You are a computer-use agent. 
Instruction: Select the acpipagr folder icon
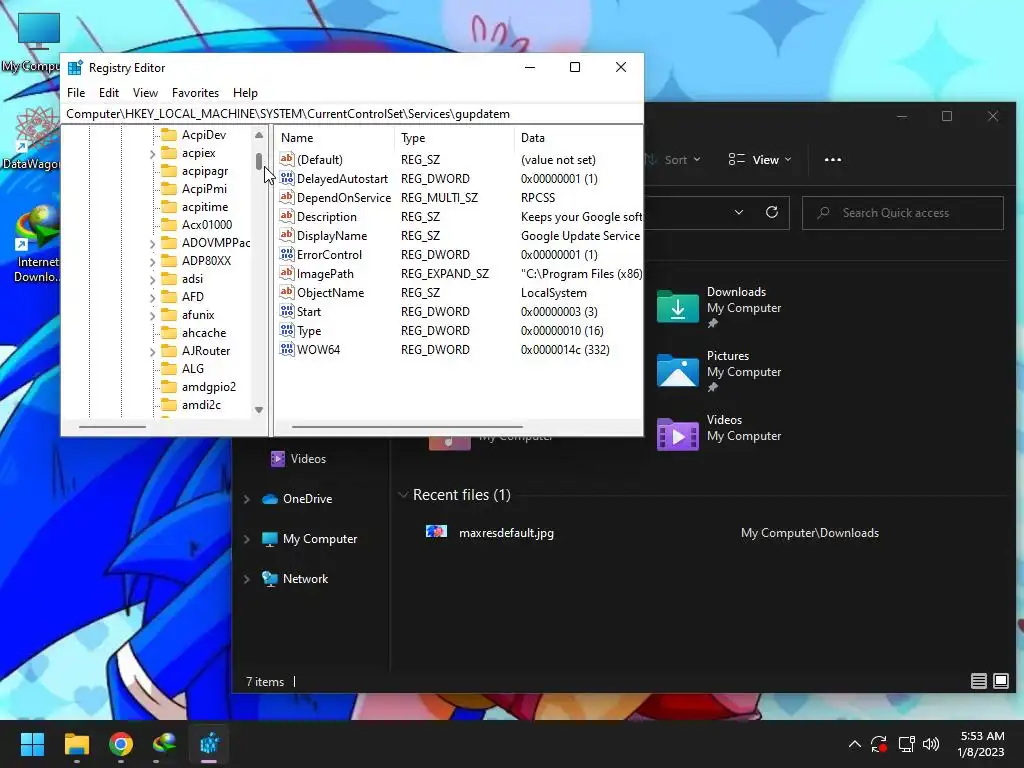[169, 170]
